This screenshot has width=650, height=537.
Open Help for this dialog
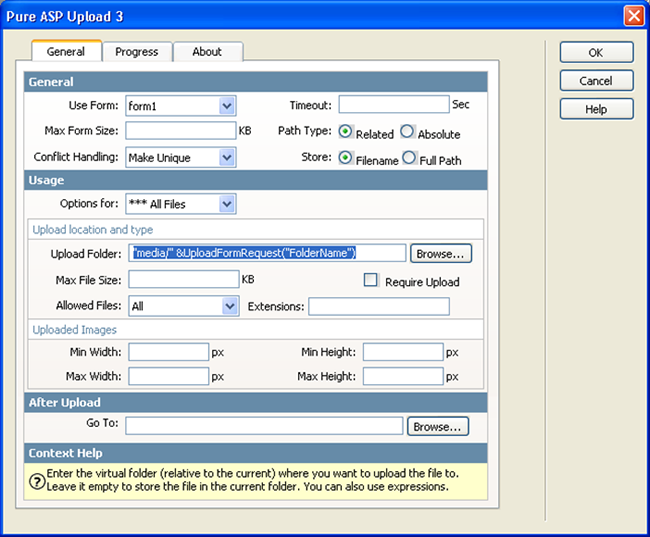597,109
